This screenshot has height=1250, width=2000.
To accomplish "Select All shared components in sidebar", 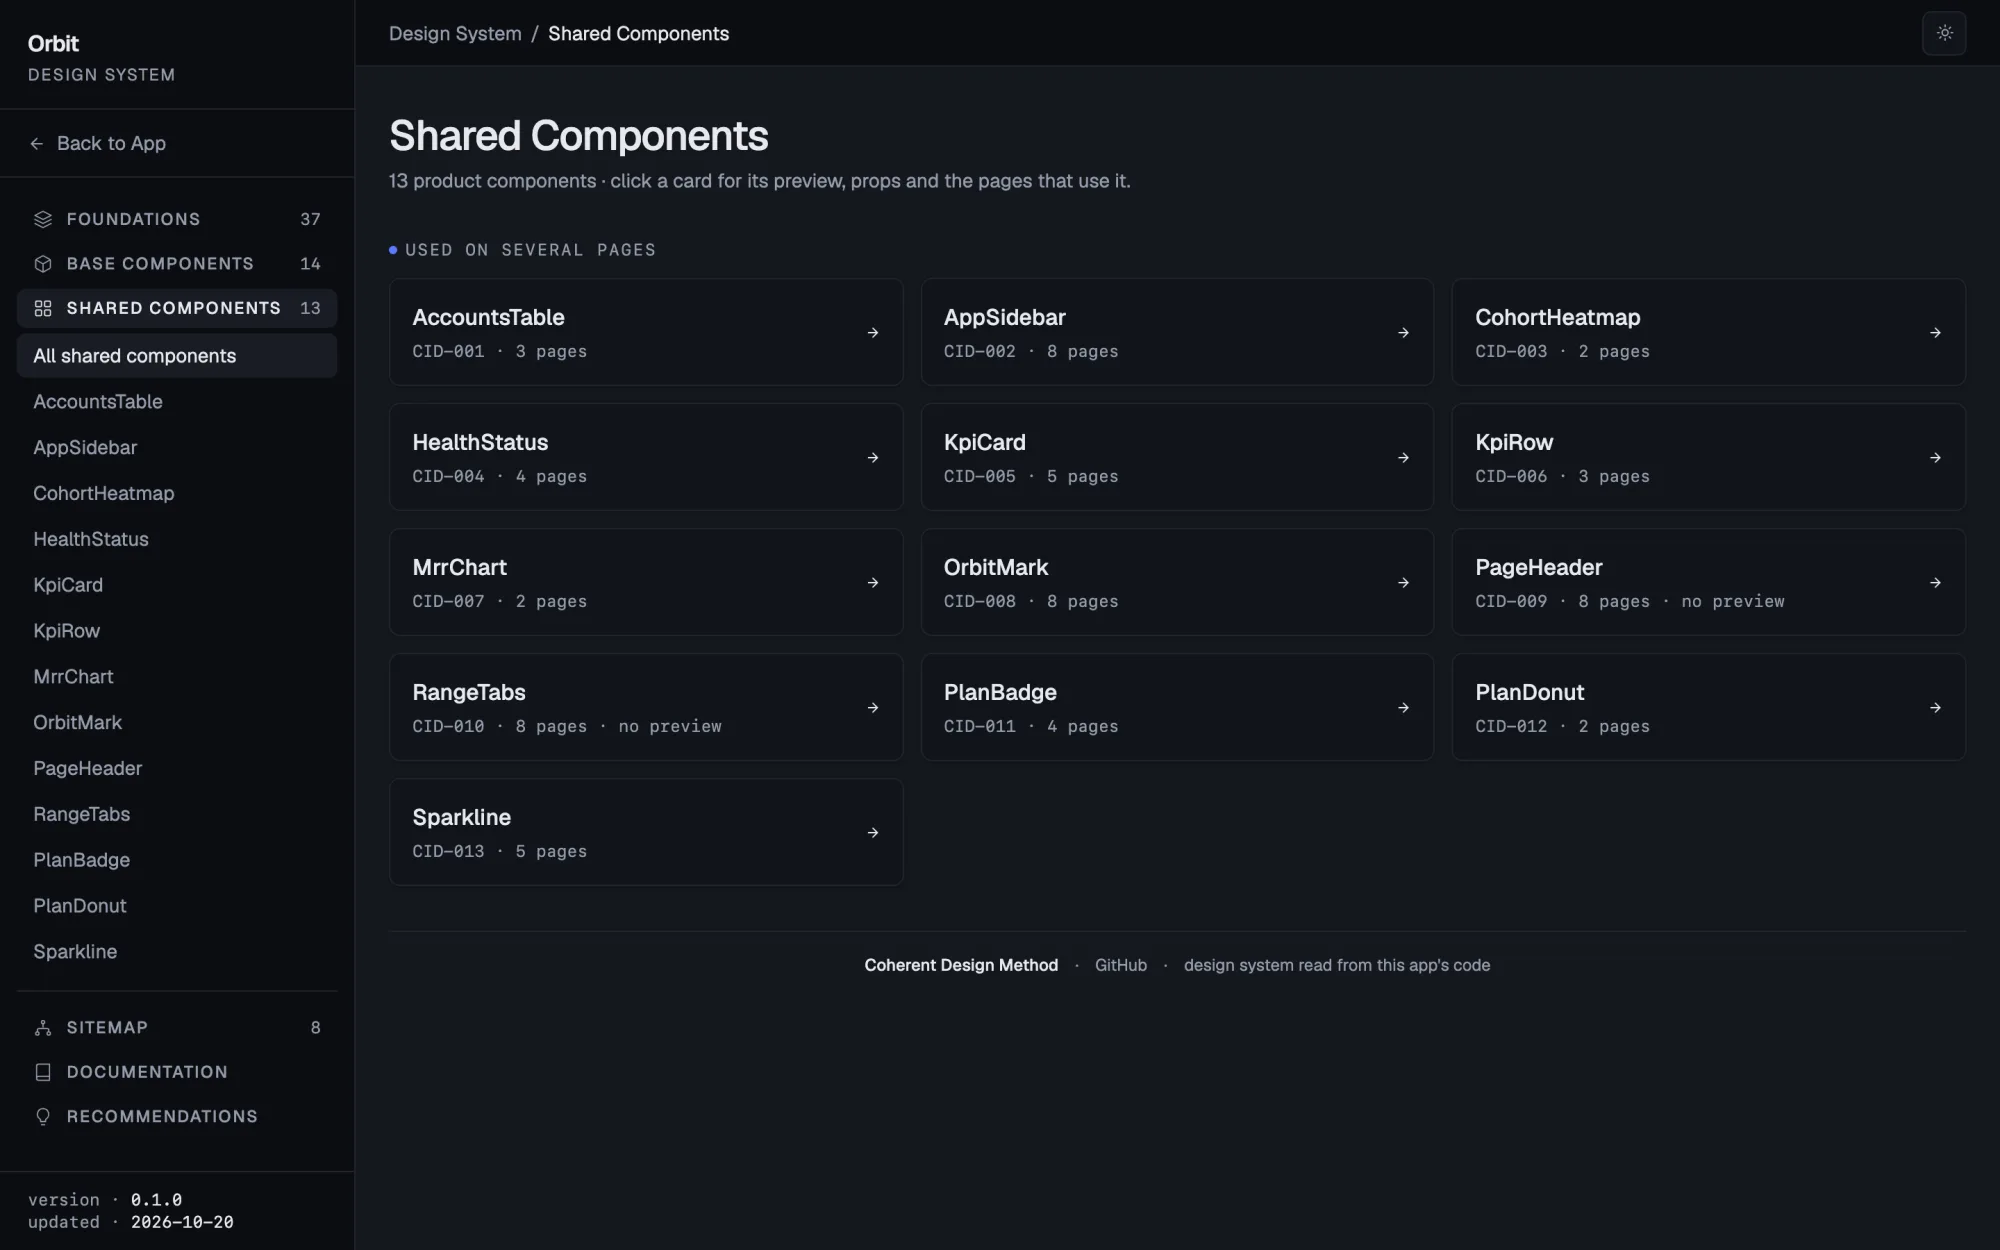I will click(x=177, y=356).
